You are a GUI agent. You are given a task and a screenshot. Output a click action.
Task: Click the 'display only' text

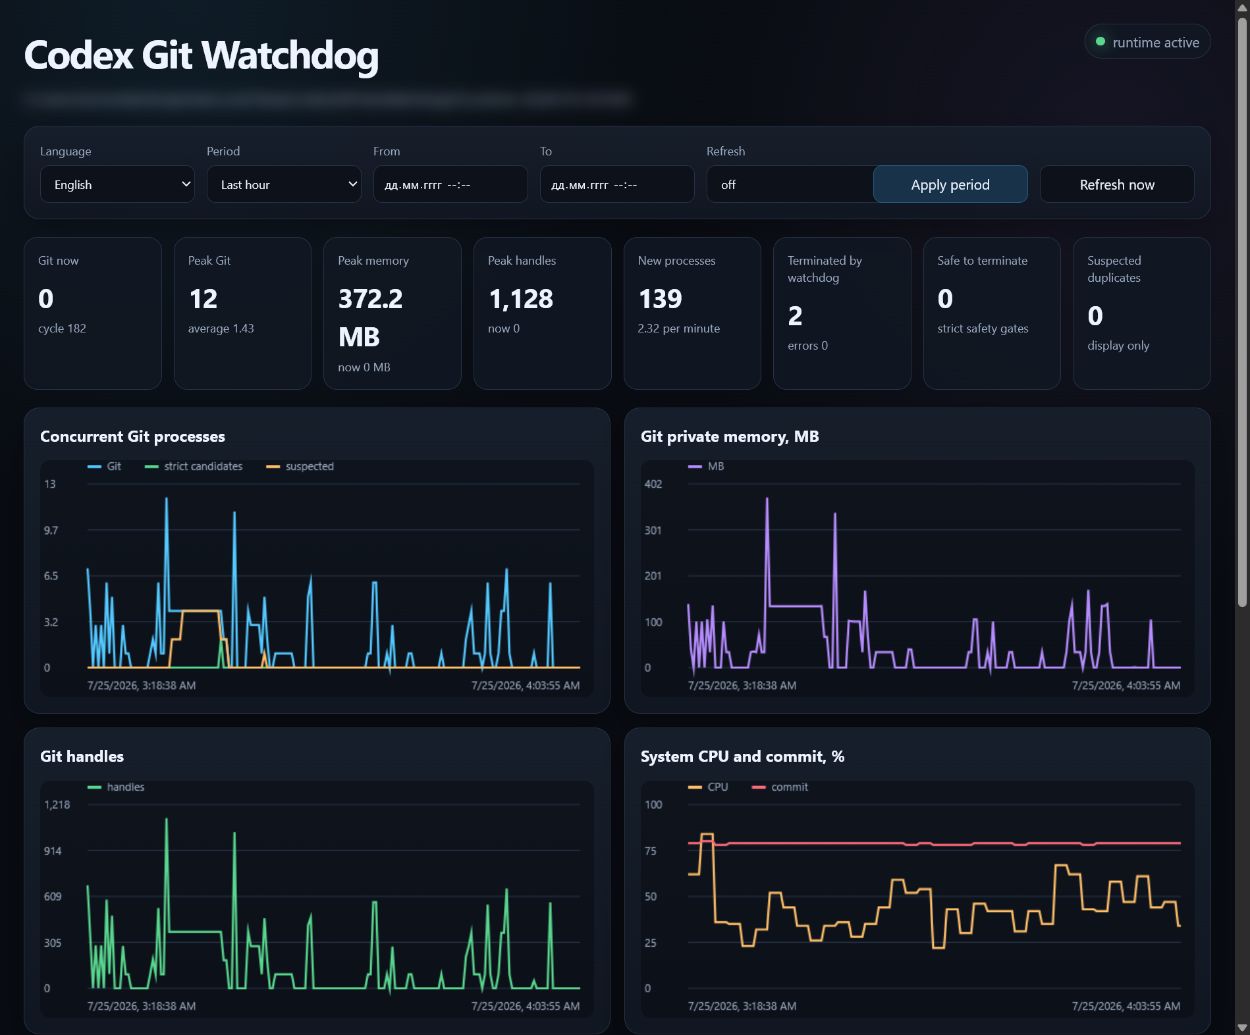tap(1118, 345)
